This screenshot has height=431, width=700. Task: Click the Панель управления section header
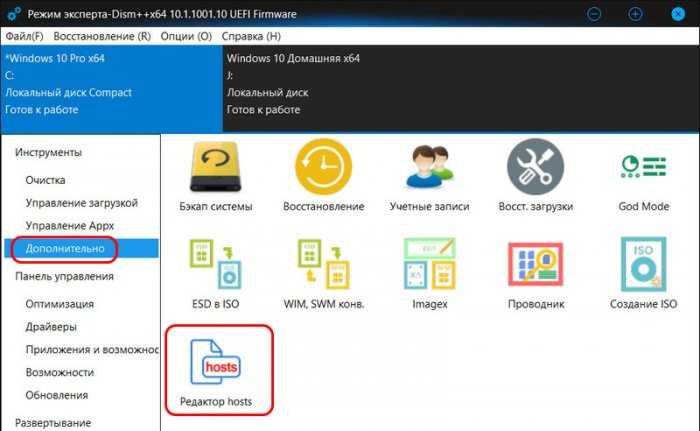click(64, 276)
